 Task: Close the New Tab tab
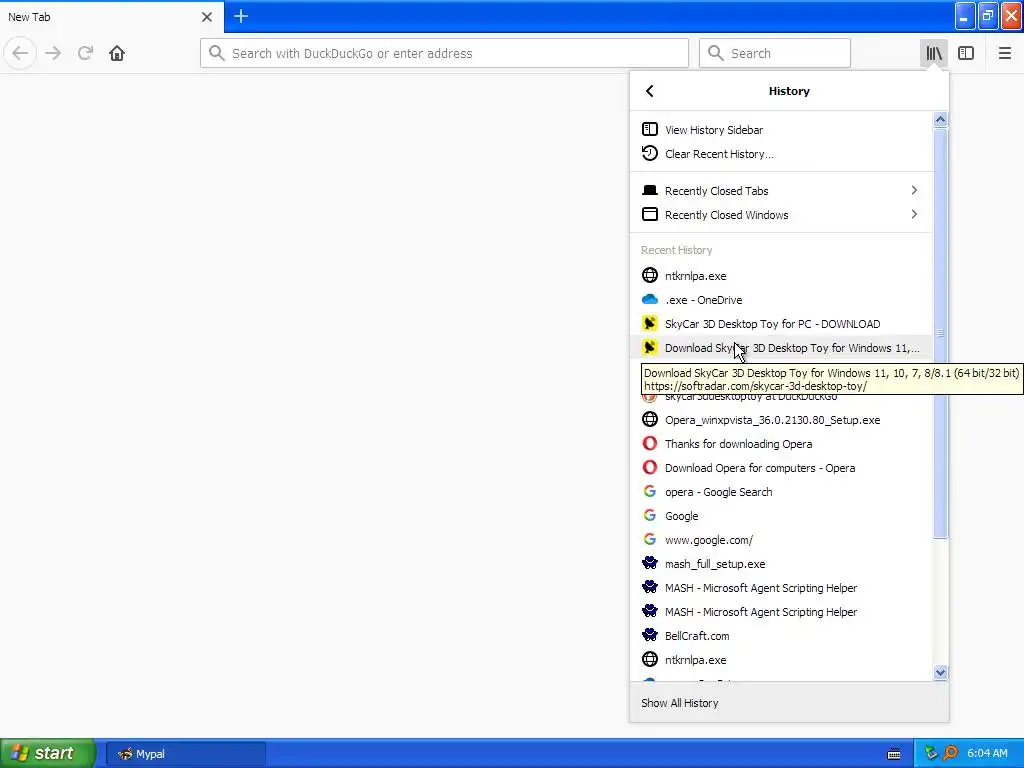(x=206, y=17)
